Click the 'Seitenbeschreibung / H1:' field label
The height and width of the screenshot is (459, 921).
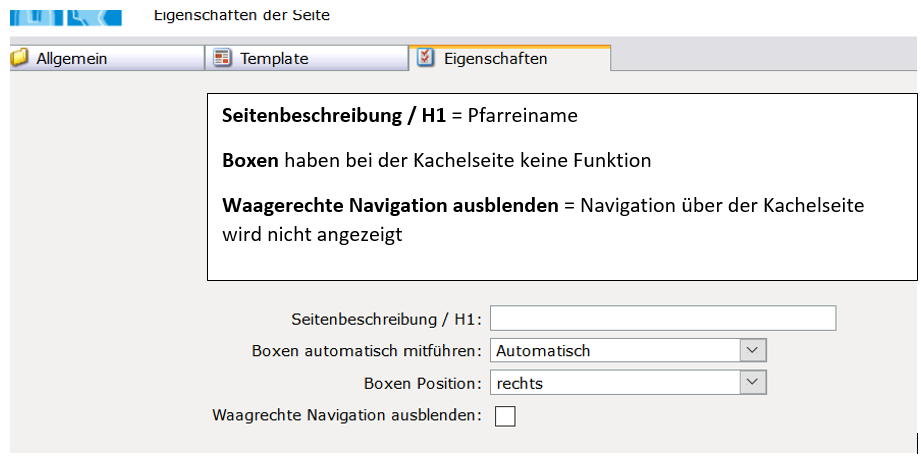(x=386, y=319)
